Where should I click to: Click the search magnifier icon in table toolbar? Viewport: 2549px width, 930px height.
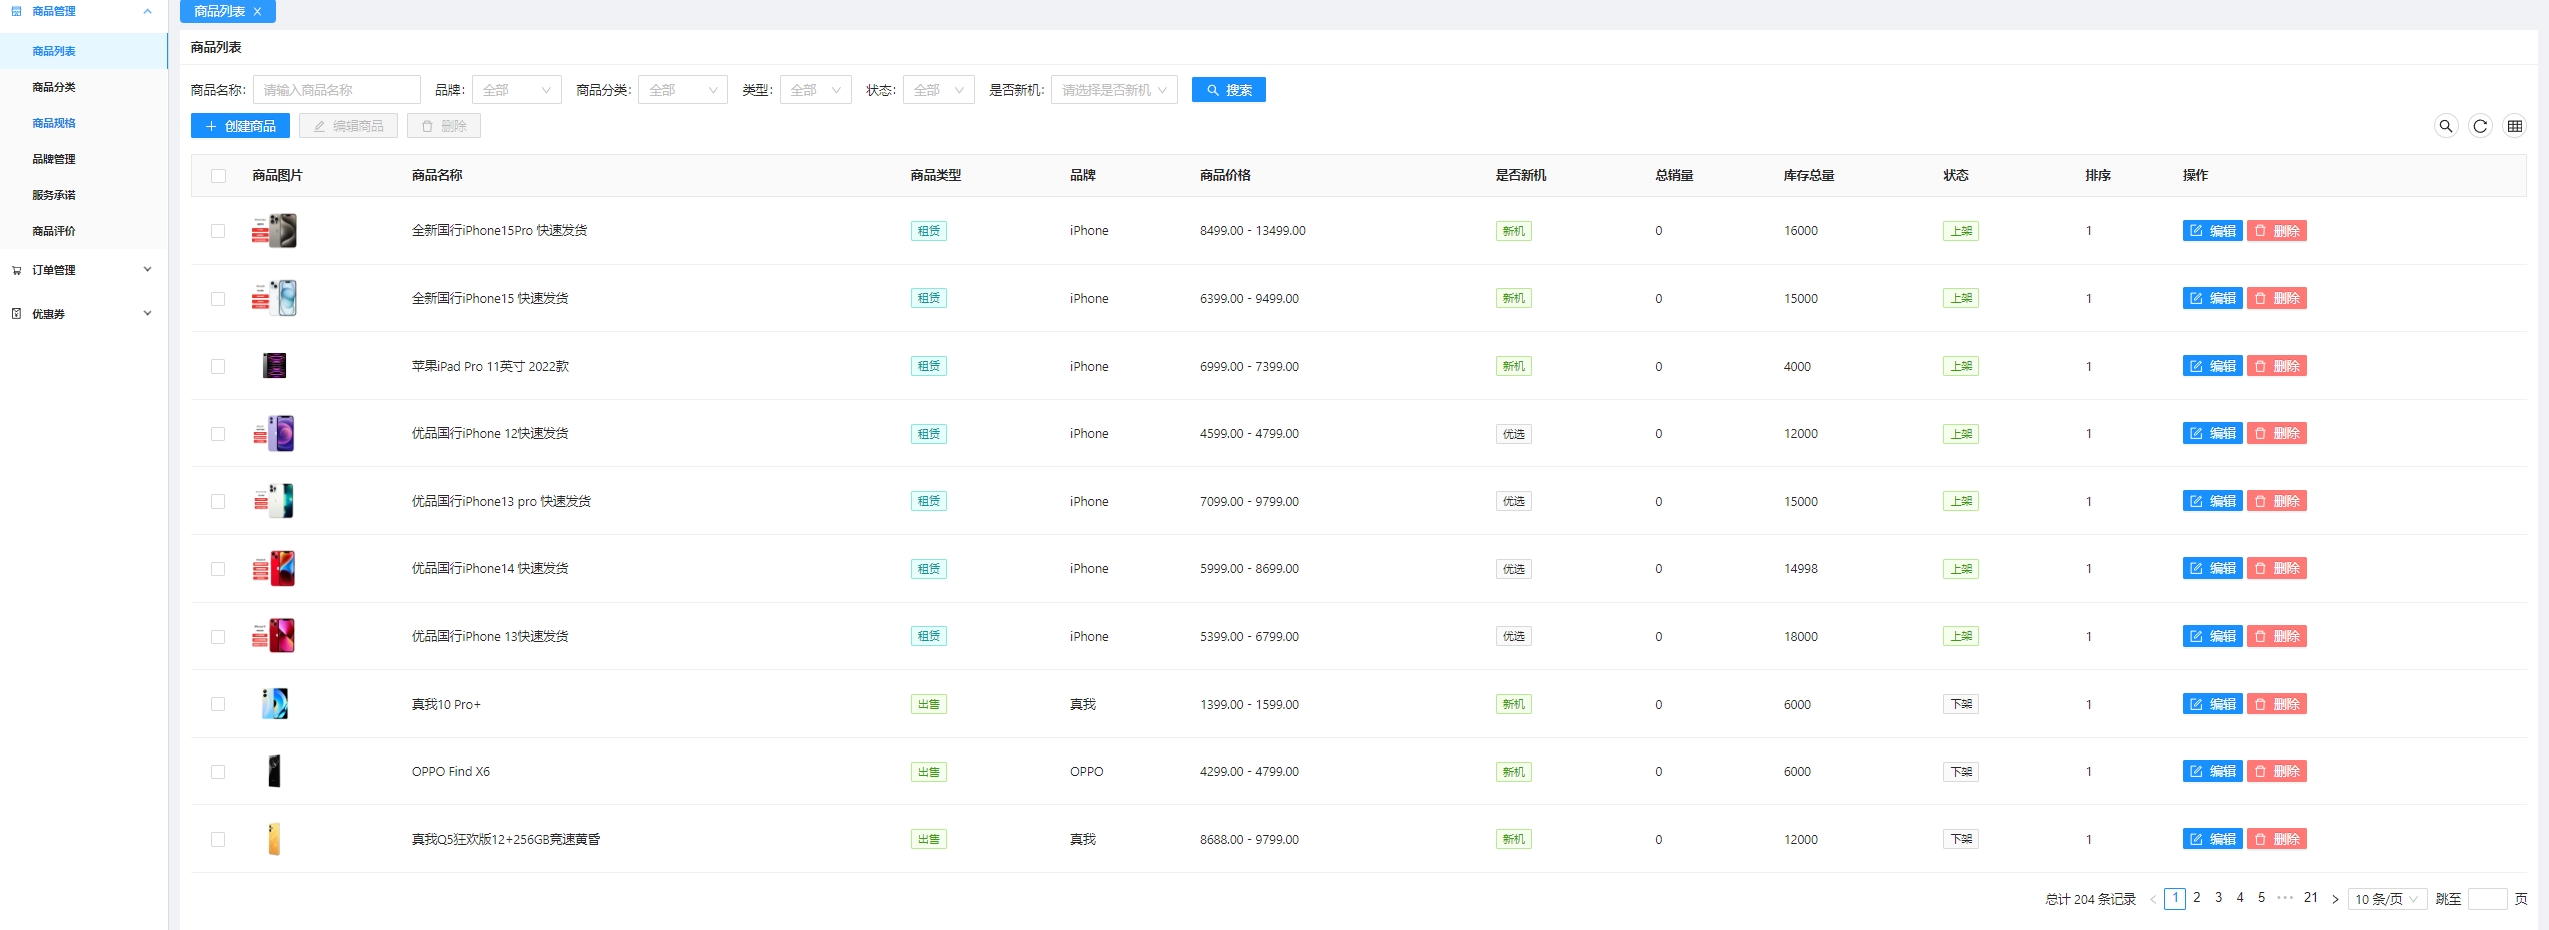click(x=2445, y=126)
